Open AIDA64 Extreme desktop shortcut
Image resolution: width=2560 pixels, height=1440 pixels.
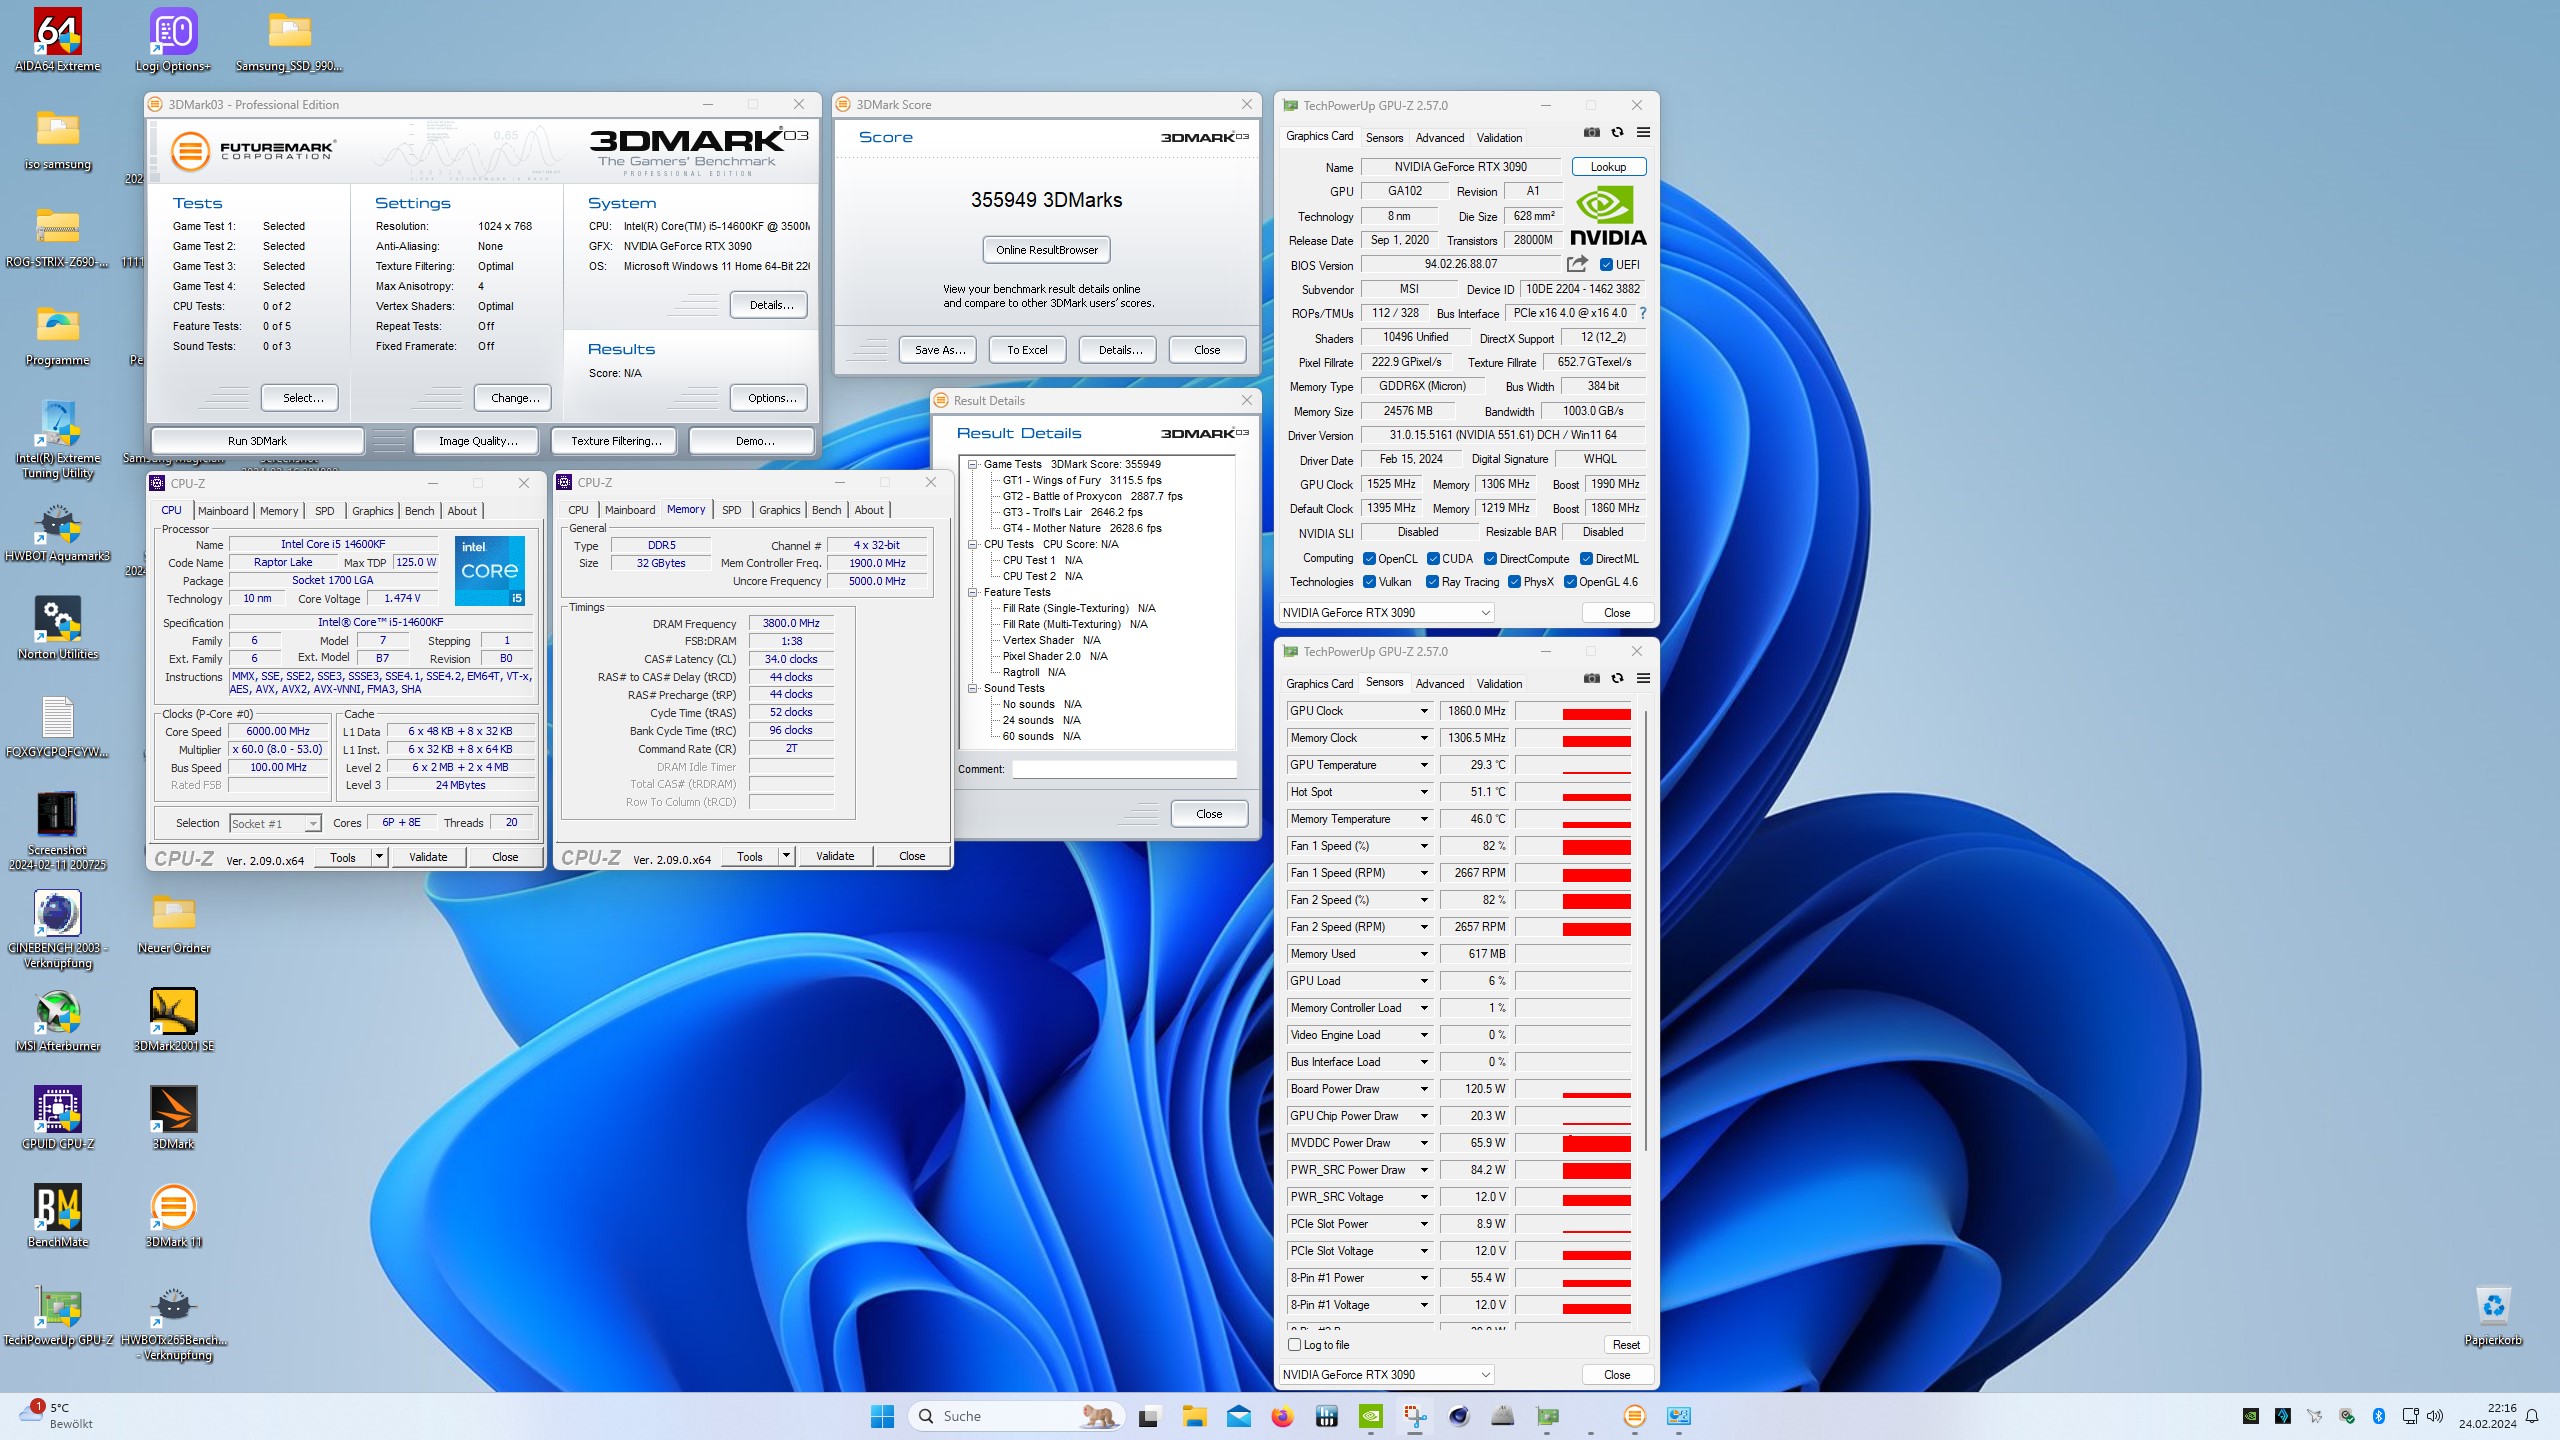click(58, 40)
